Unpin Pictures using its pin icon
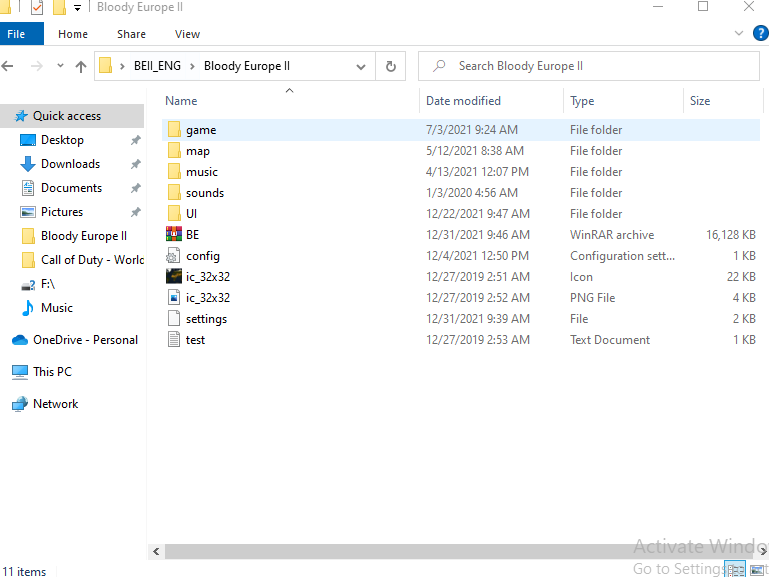The width and height of the screenshot is (769, 577). click(x=135, y=212)
